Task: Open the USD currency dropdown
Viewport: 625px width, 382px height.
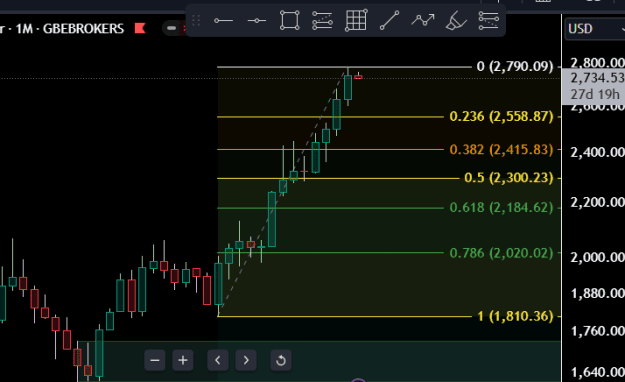Action: tap(595, 29)
